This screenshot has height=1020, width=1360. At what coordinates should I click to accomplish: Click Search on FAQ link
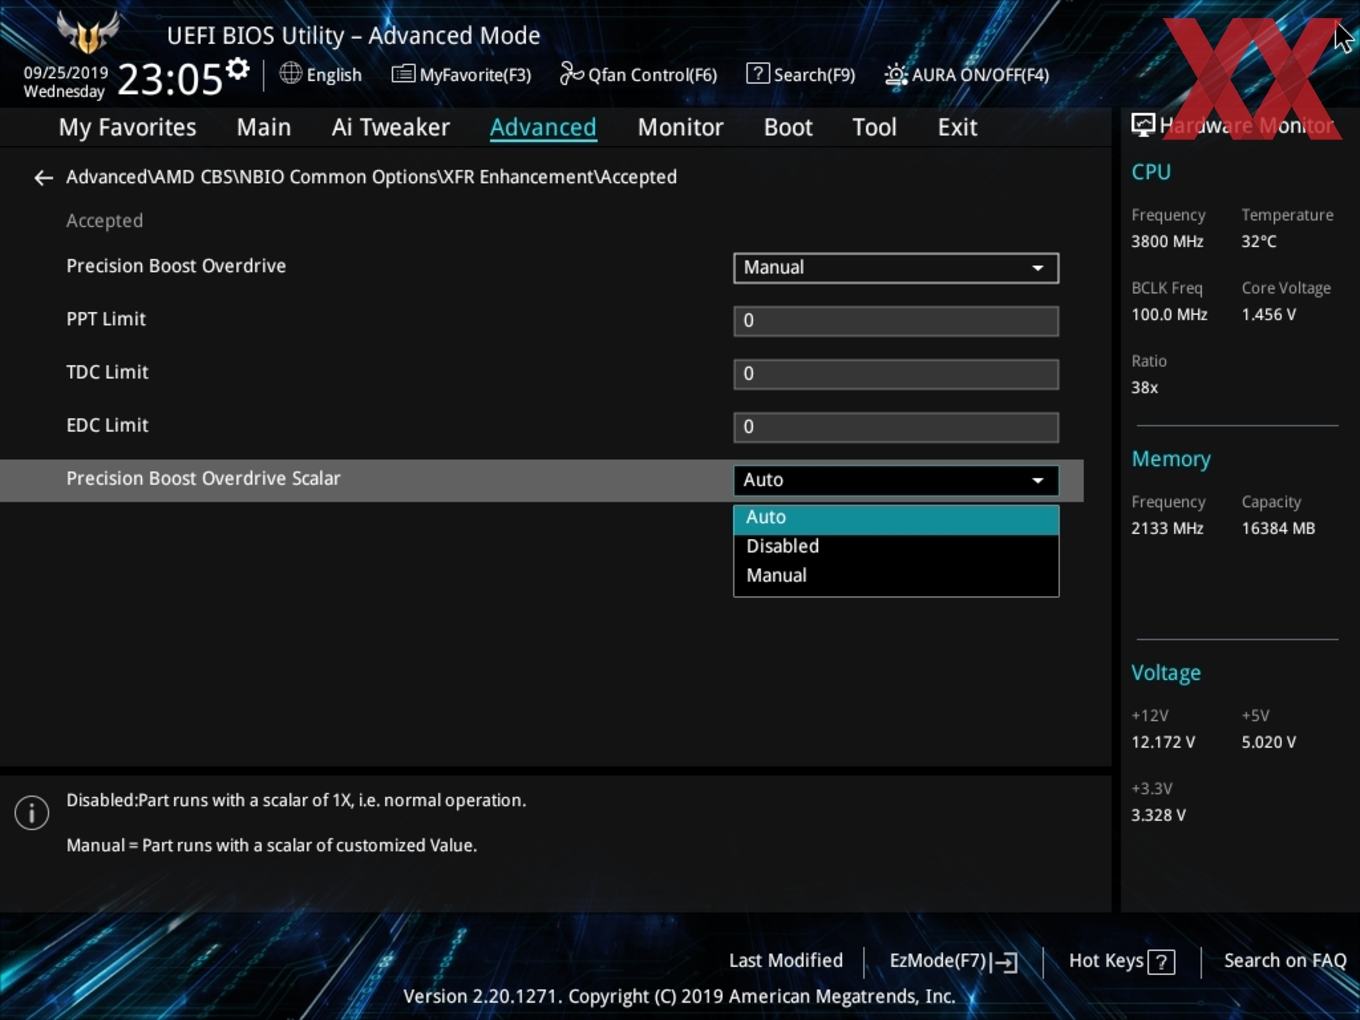pos(1285,961)
